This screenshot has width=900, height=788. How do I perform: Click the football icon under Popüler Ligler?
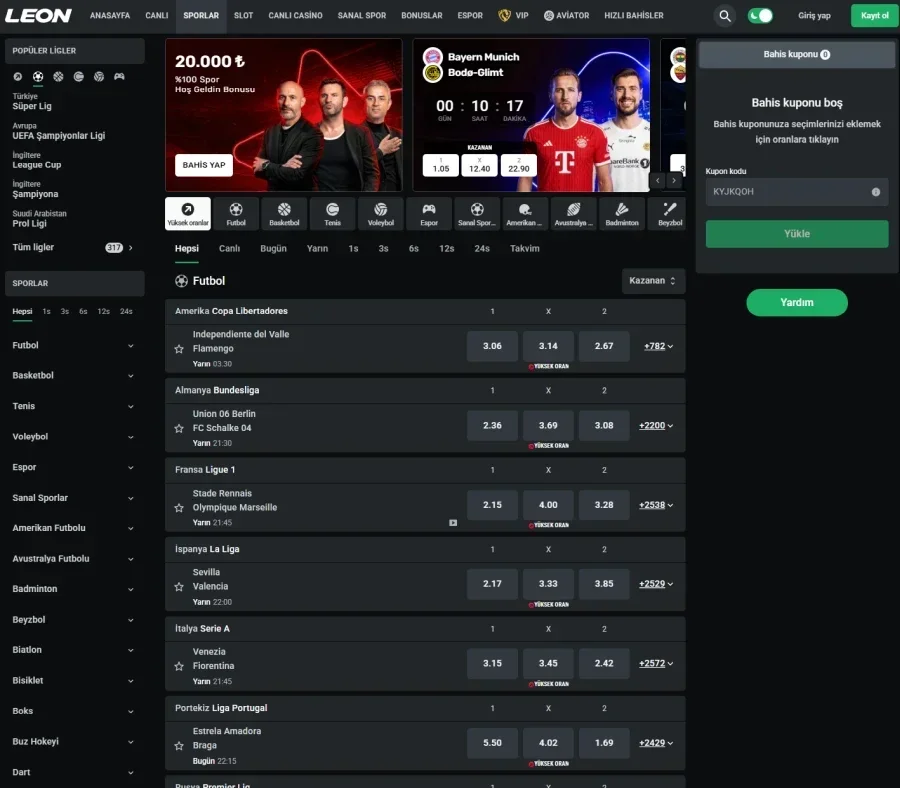38,76
